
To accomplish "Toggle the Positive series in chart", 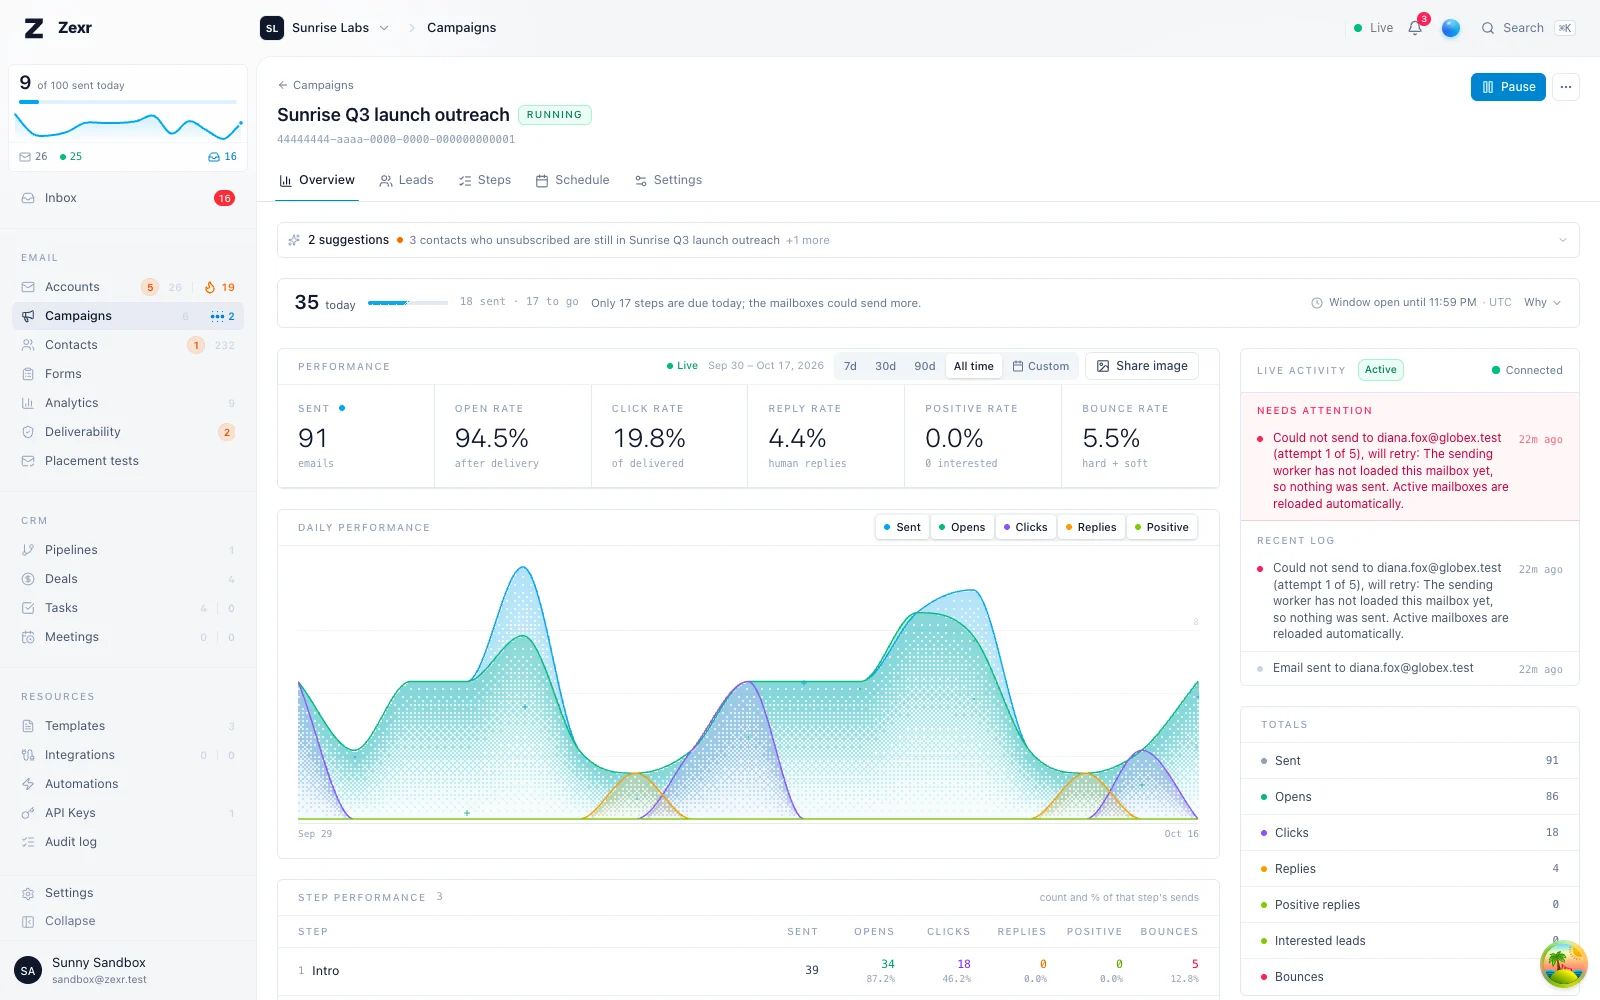I will (1162, 527).
